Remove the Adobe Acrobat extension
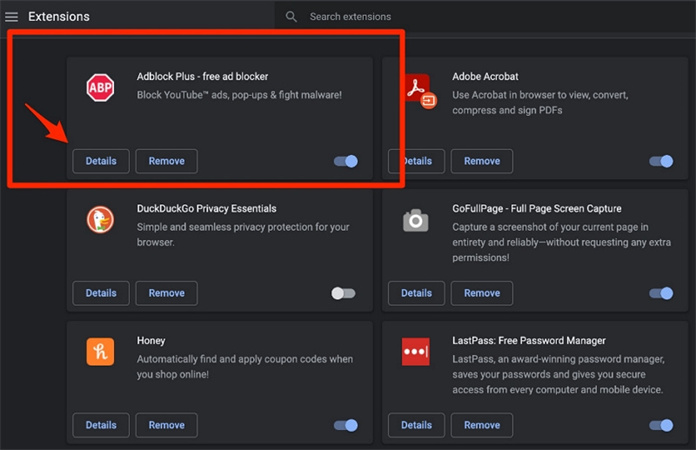This screenshot has height=450, width=696. tap(482, 161)
